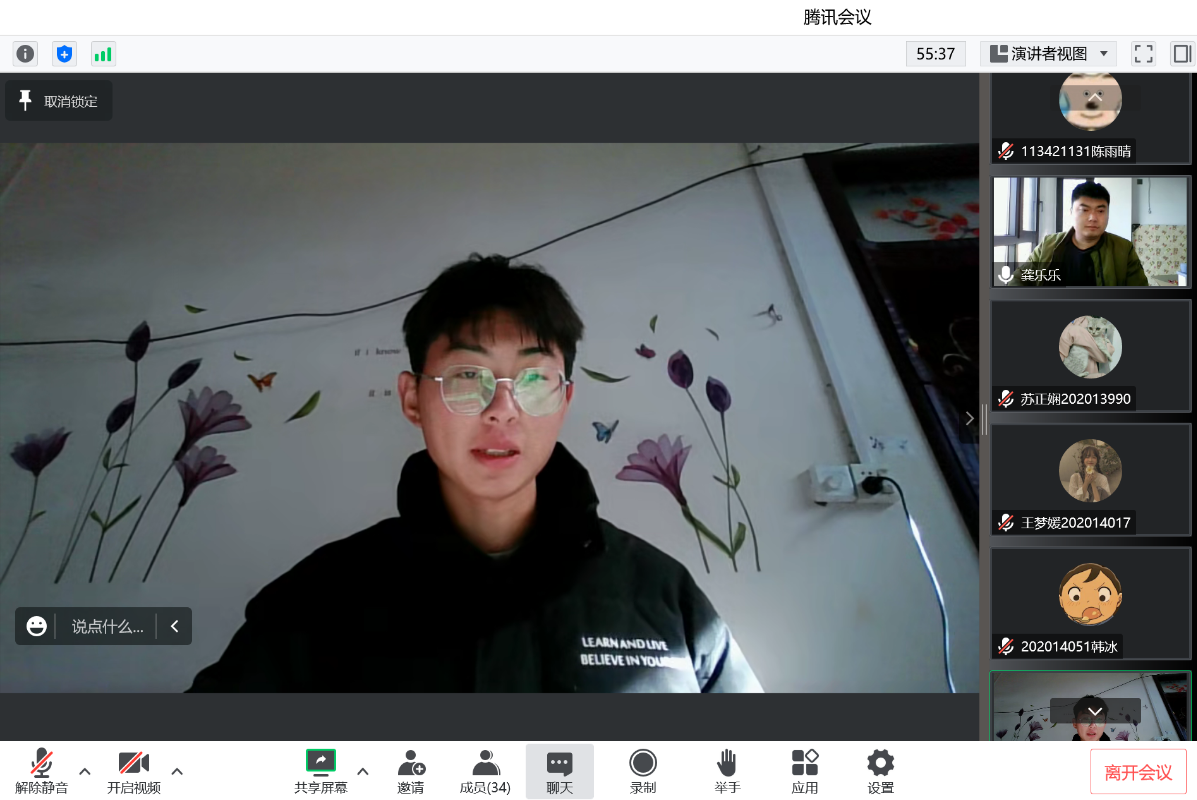This screenshot has width=1197, height=800.
Task: Open the 演讲者视图 view dropdown
Action: coord(1049,54)
